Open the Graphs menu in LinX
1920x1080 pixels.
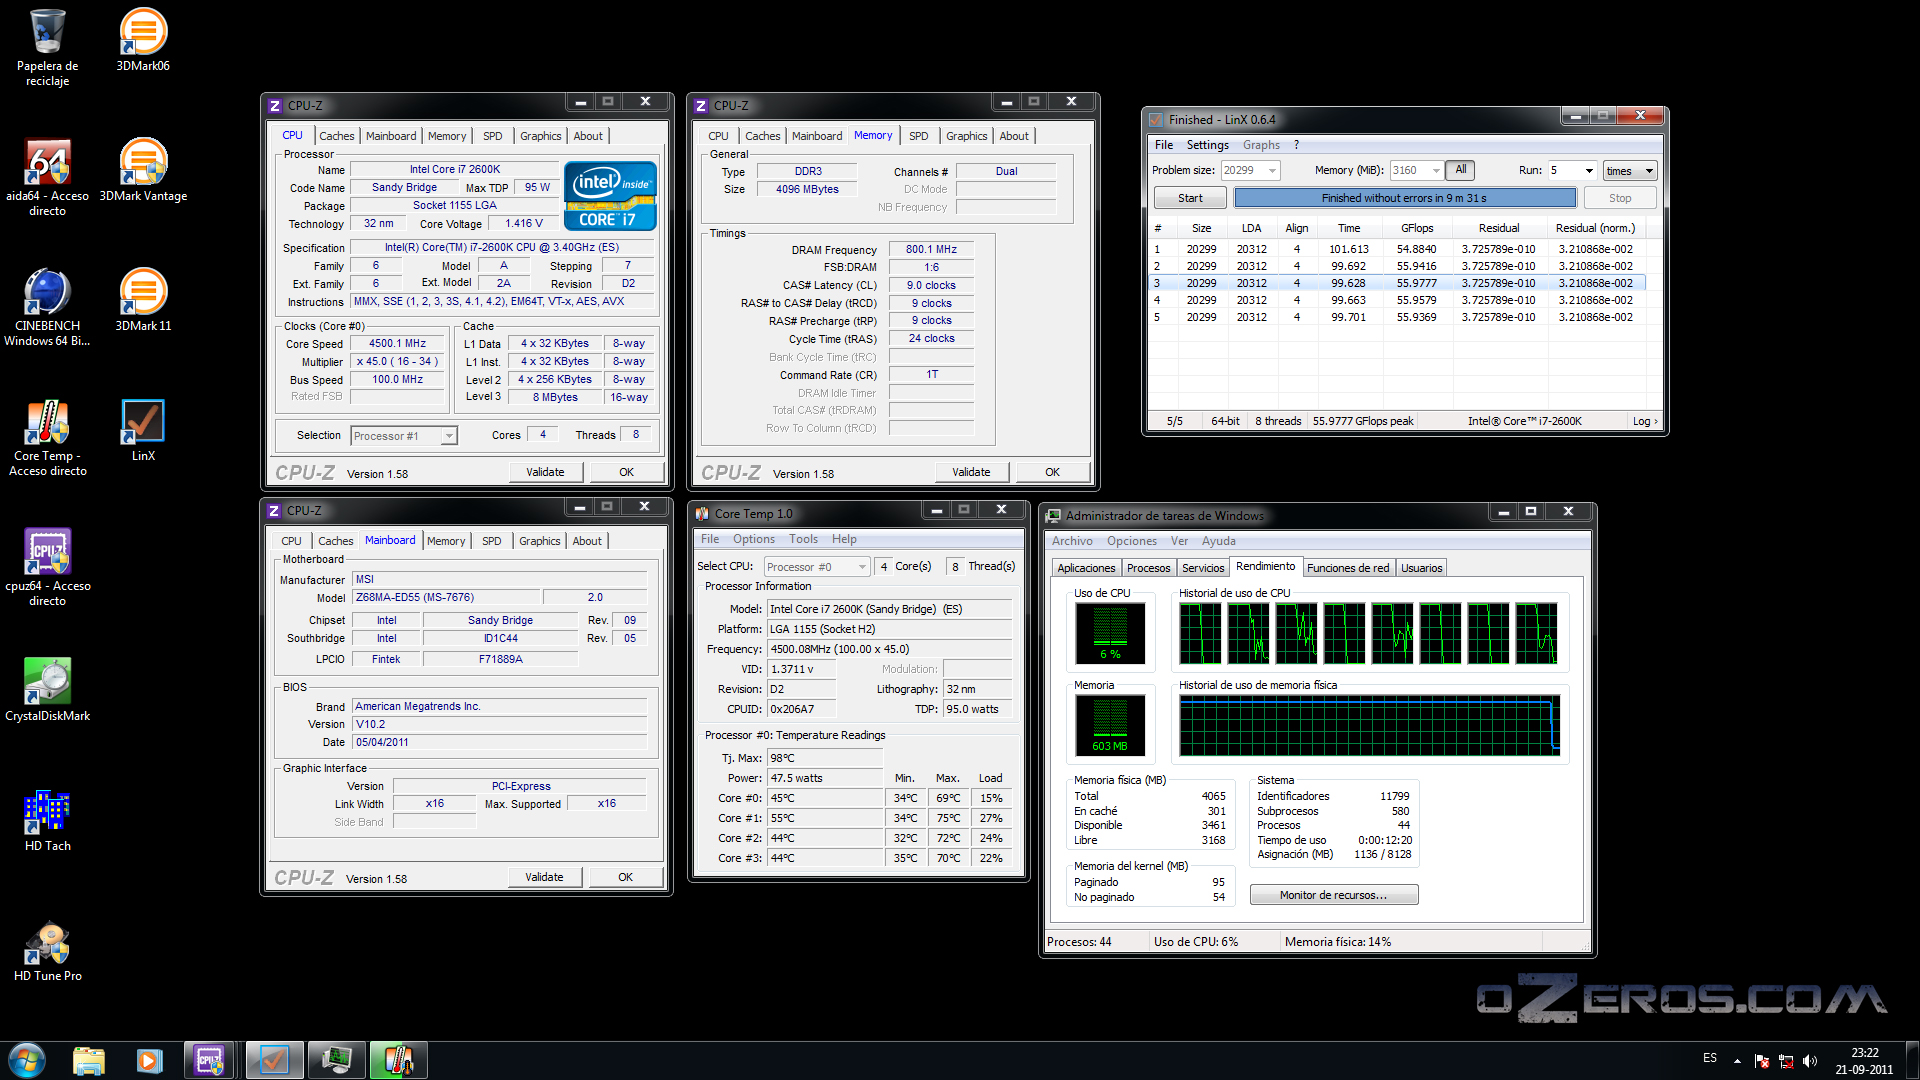point(1261,145)
